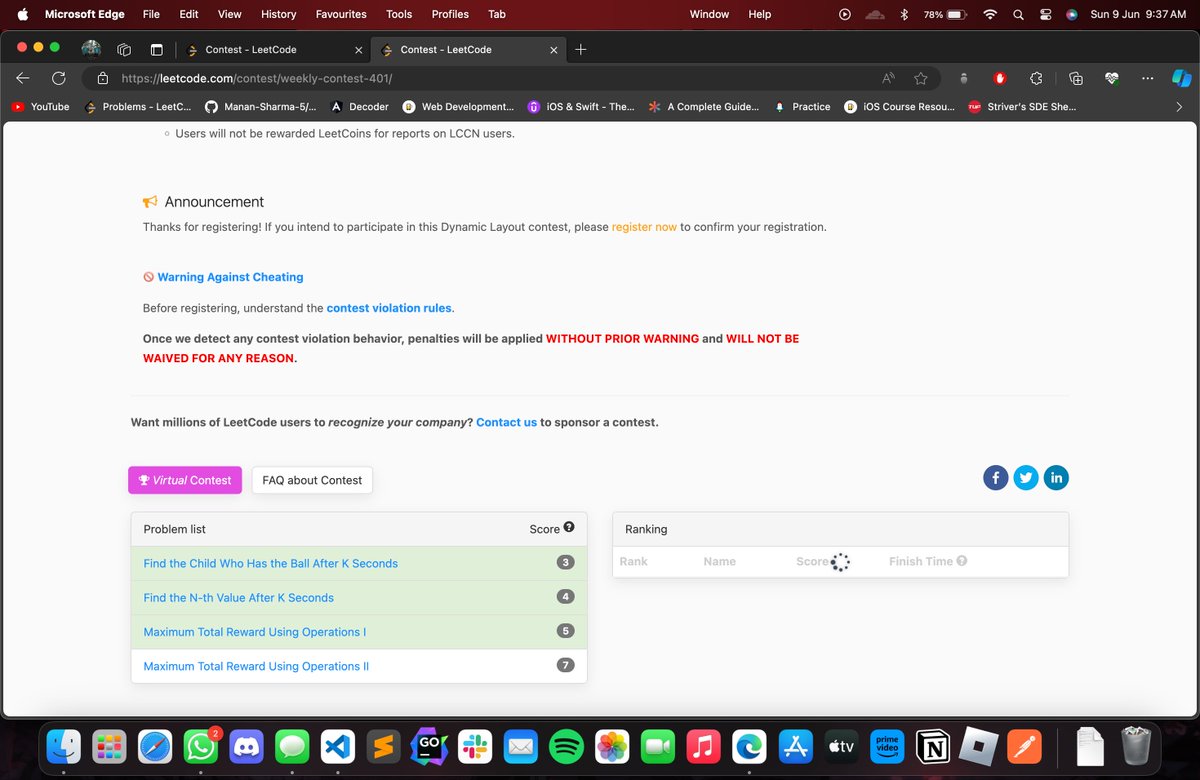This screenshot has height=780, width=1200.
Task: Open Edge profile avatar icon
Action: tap(91, 49)
